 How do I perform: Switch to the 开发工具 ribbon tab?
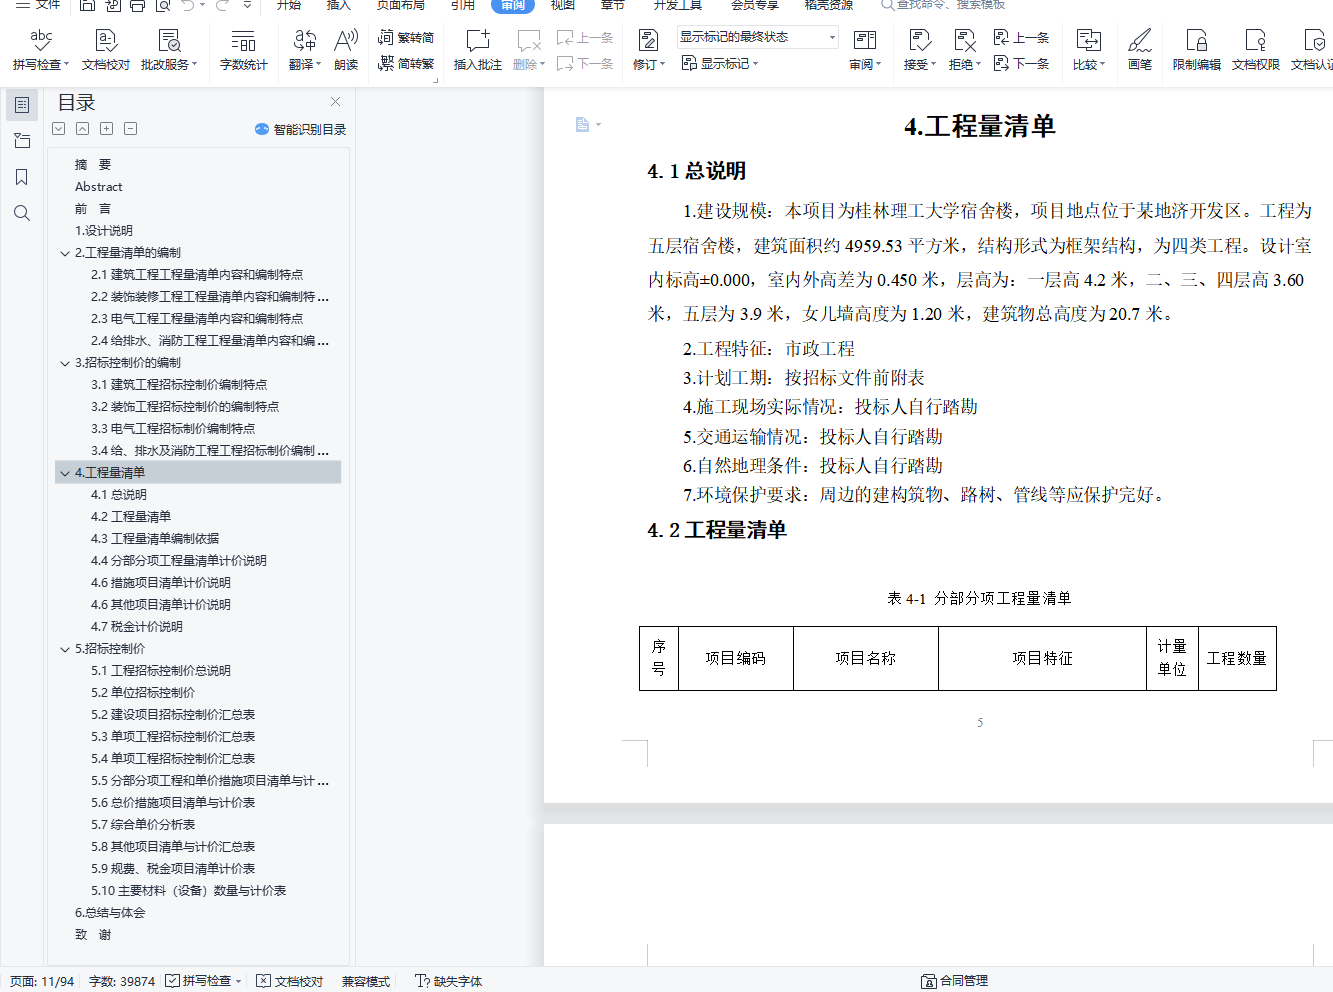[678, 6]
